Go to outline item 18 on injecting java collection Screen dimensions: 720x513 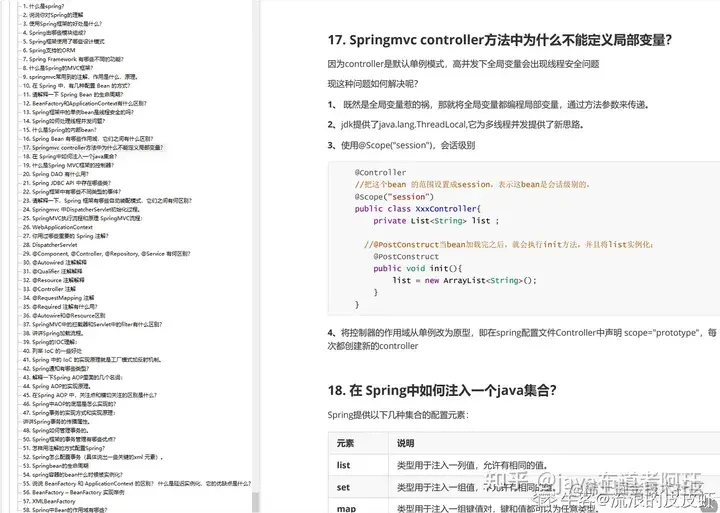pos(70,156)
